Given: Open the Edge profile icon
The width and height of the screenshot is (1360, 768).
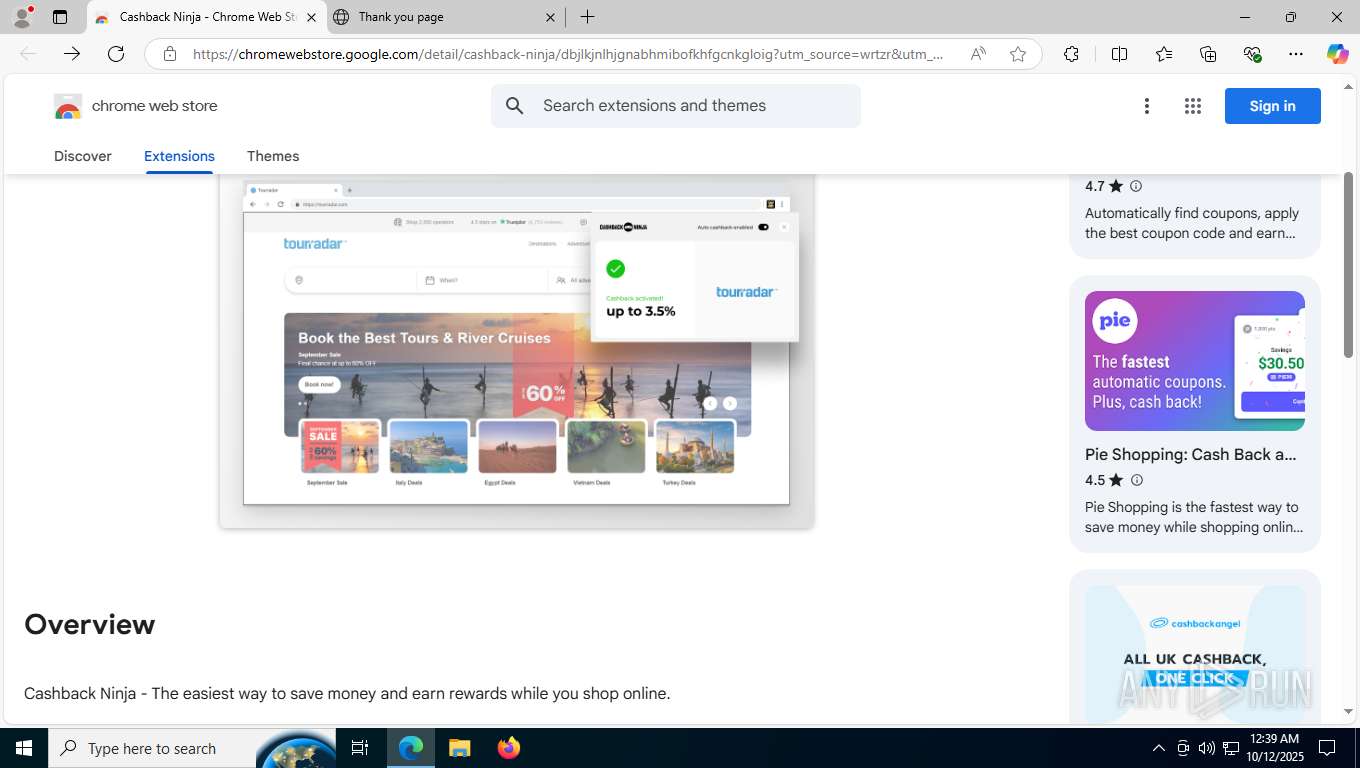Looking at the screenshot, I should tap(22, 17).
